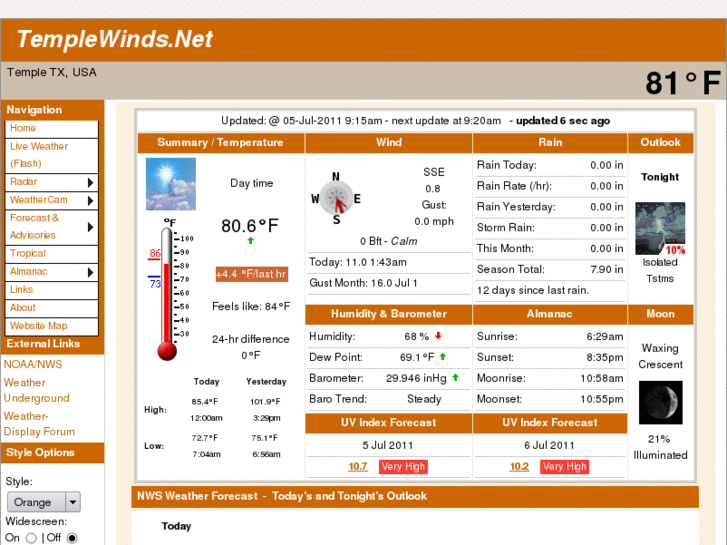Click the Humidity 68 % value

point(416,337)
